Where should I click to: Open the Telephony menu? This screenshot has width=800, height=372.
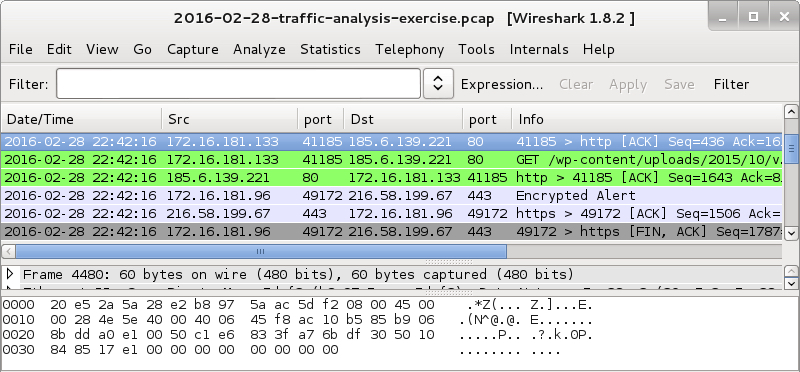[x=409, y=49]
